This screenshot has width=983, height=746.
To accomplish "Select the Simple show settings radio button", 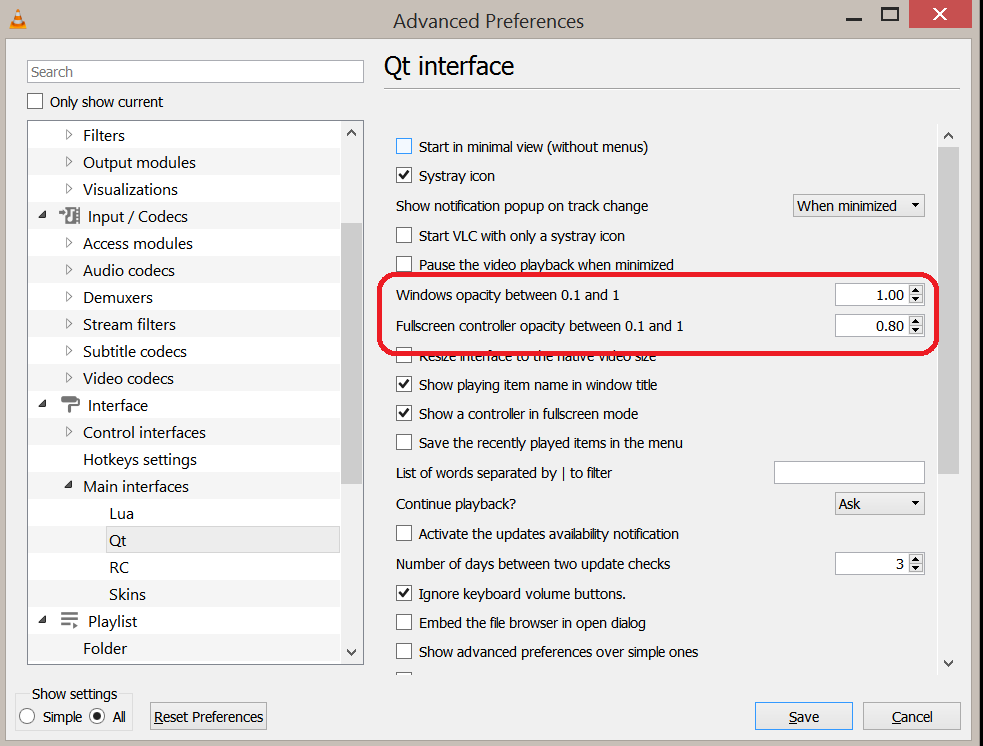I will pyautogui.click(x=27, y=716).
